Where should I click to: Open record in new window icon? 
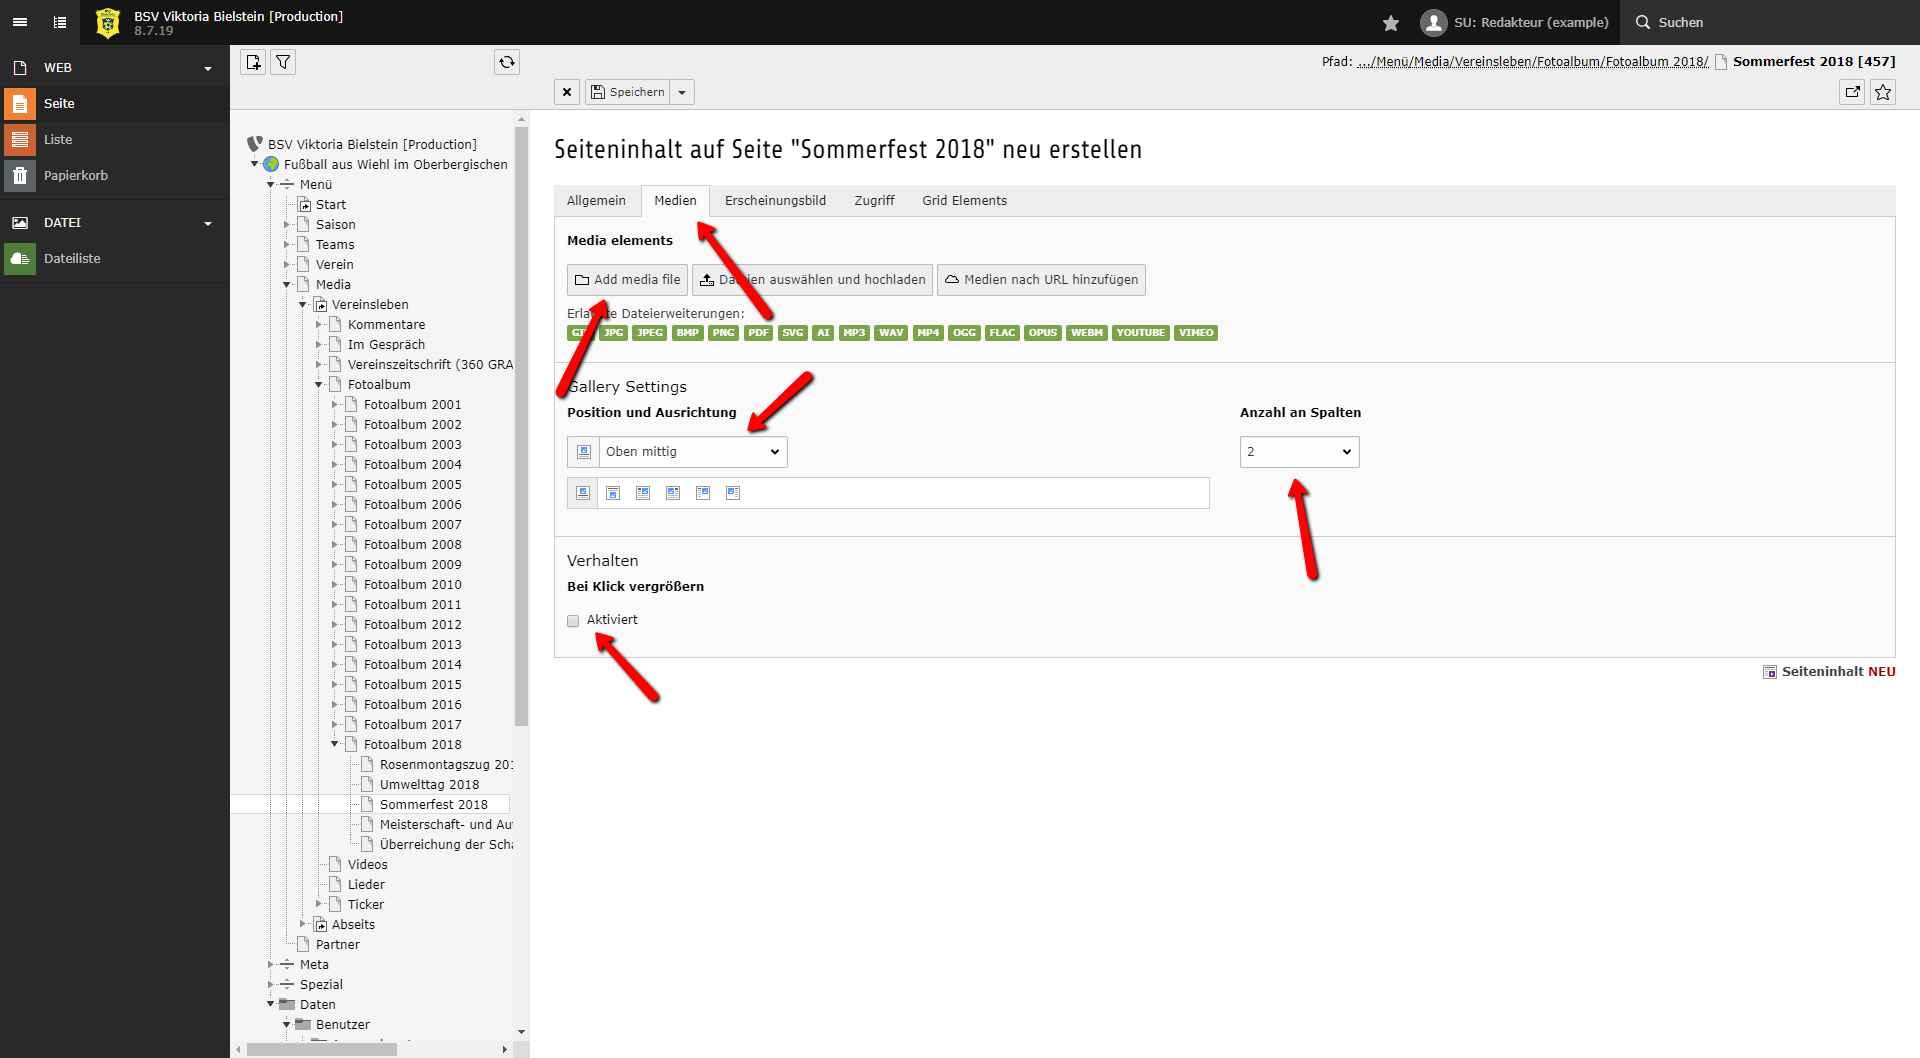pos(1852,92)
